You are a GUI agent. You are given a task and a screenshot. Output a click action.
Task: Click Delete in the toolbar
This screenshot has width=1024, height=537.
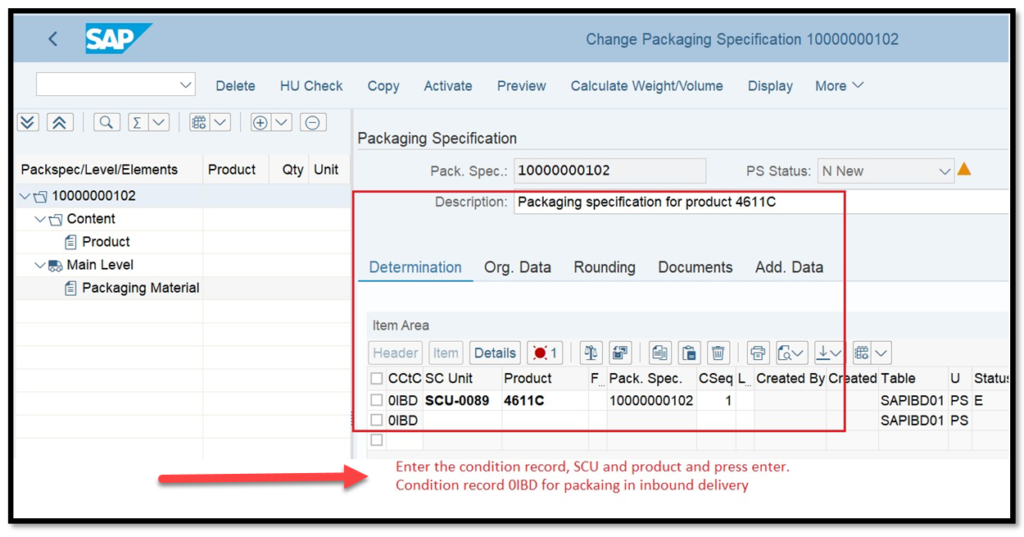click(x=235, y=86)
